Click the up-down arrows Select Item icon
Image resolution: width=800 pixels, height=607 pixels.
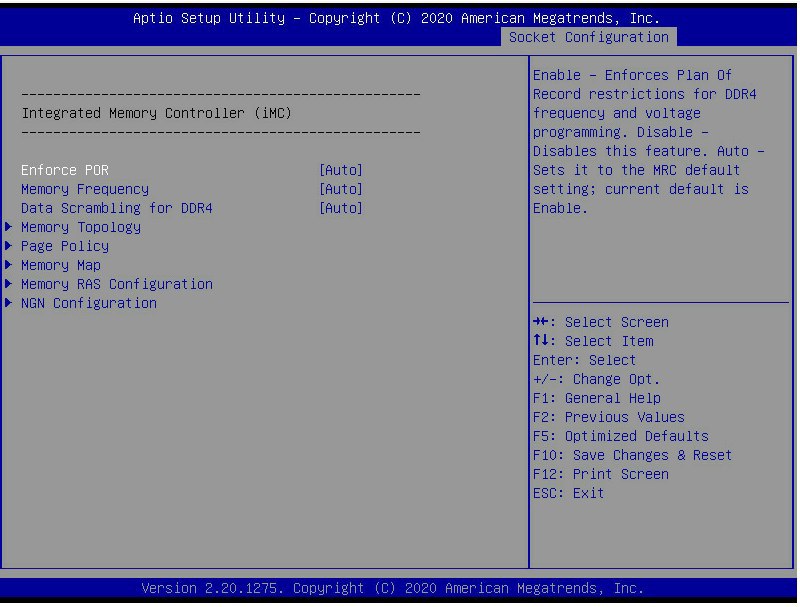[540, 340]
